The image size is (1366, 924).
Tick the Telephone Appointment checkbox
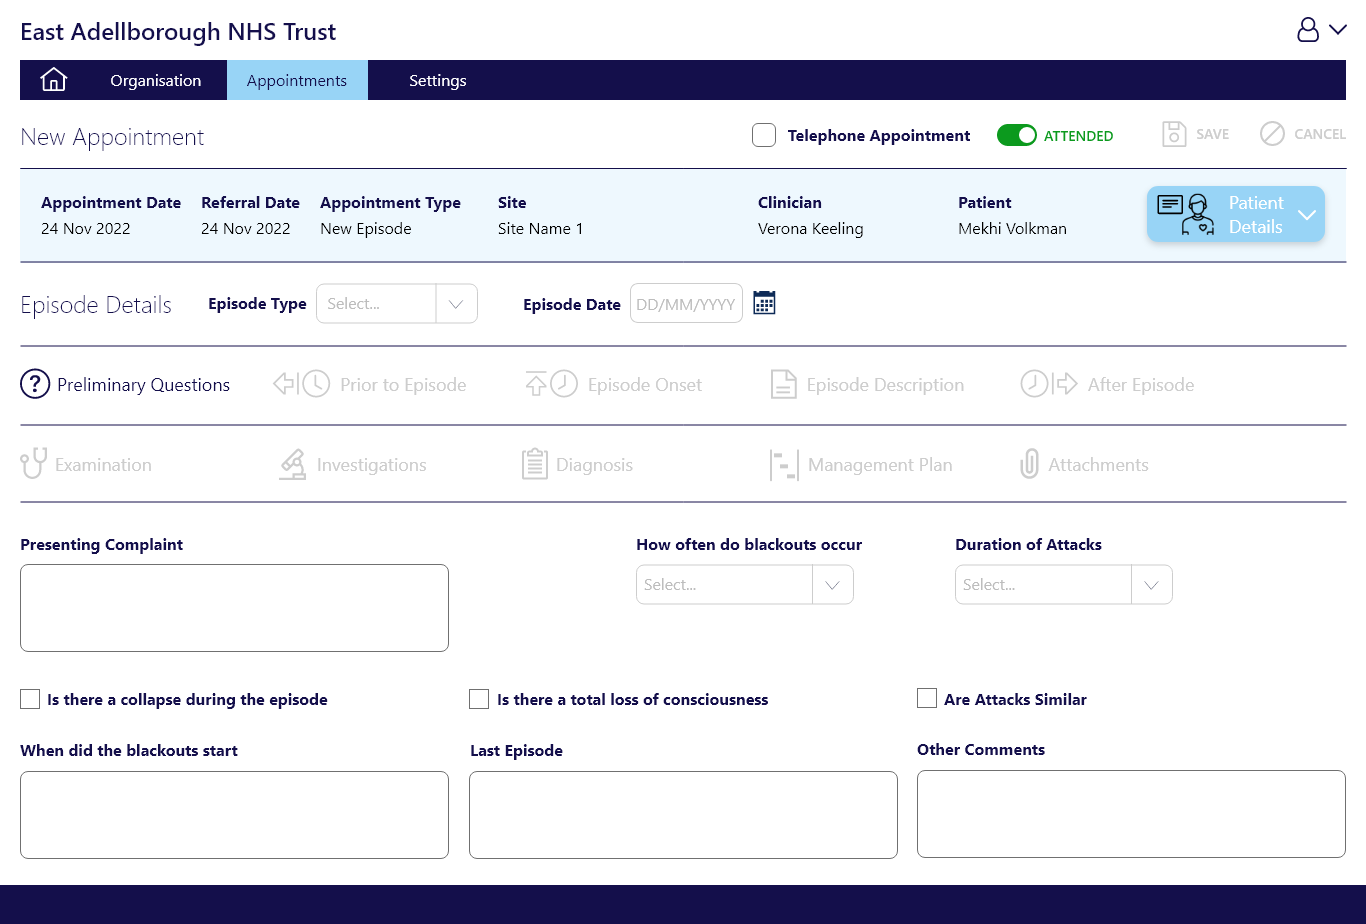764,135
